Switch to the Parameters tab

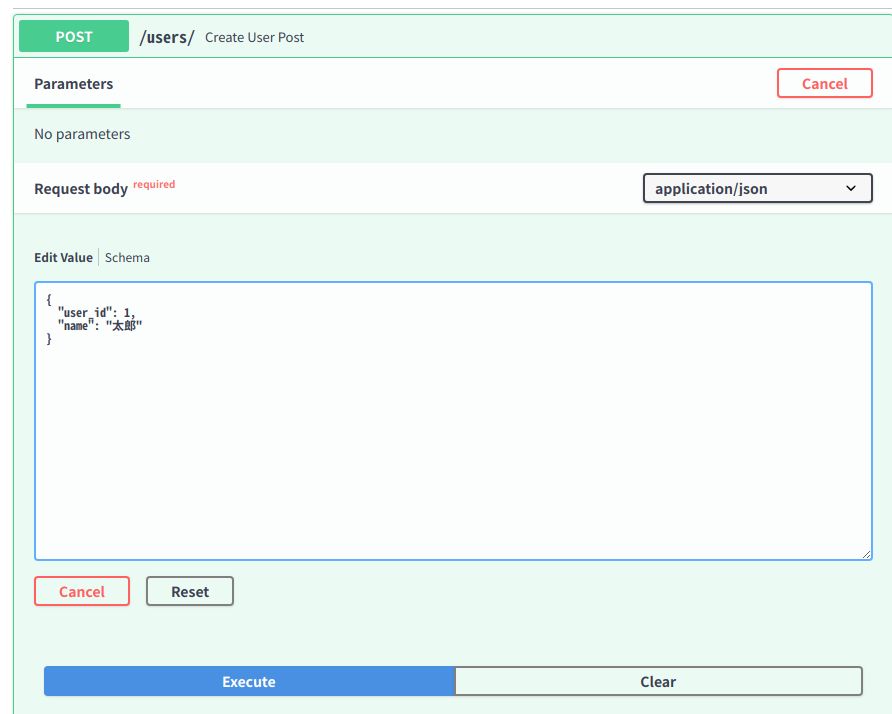click(x=73, y=84)
